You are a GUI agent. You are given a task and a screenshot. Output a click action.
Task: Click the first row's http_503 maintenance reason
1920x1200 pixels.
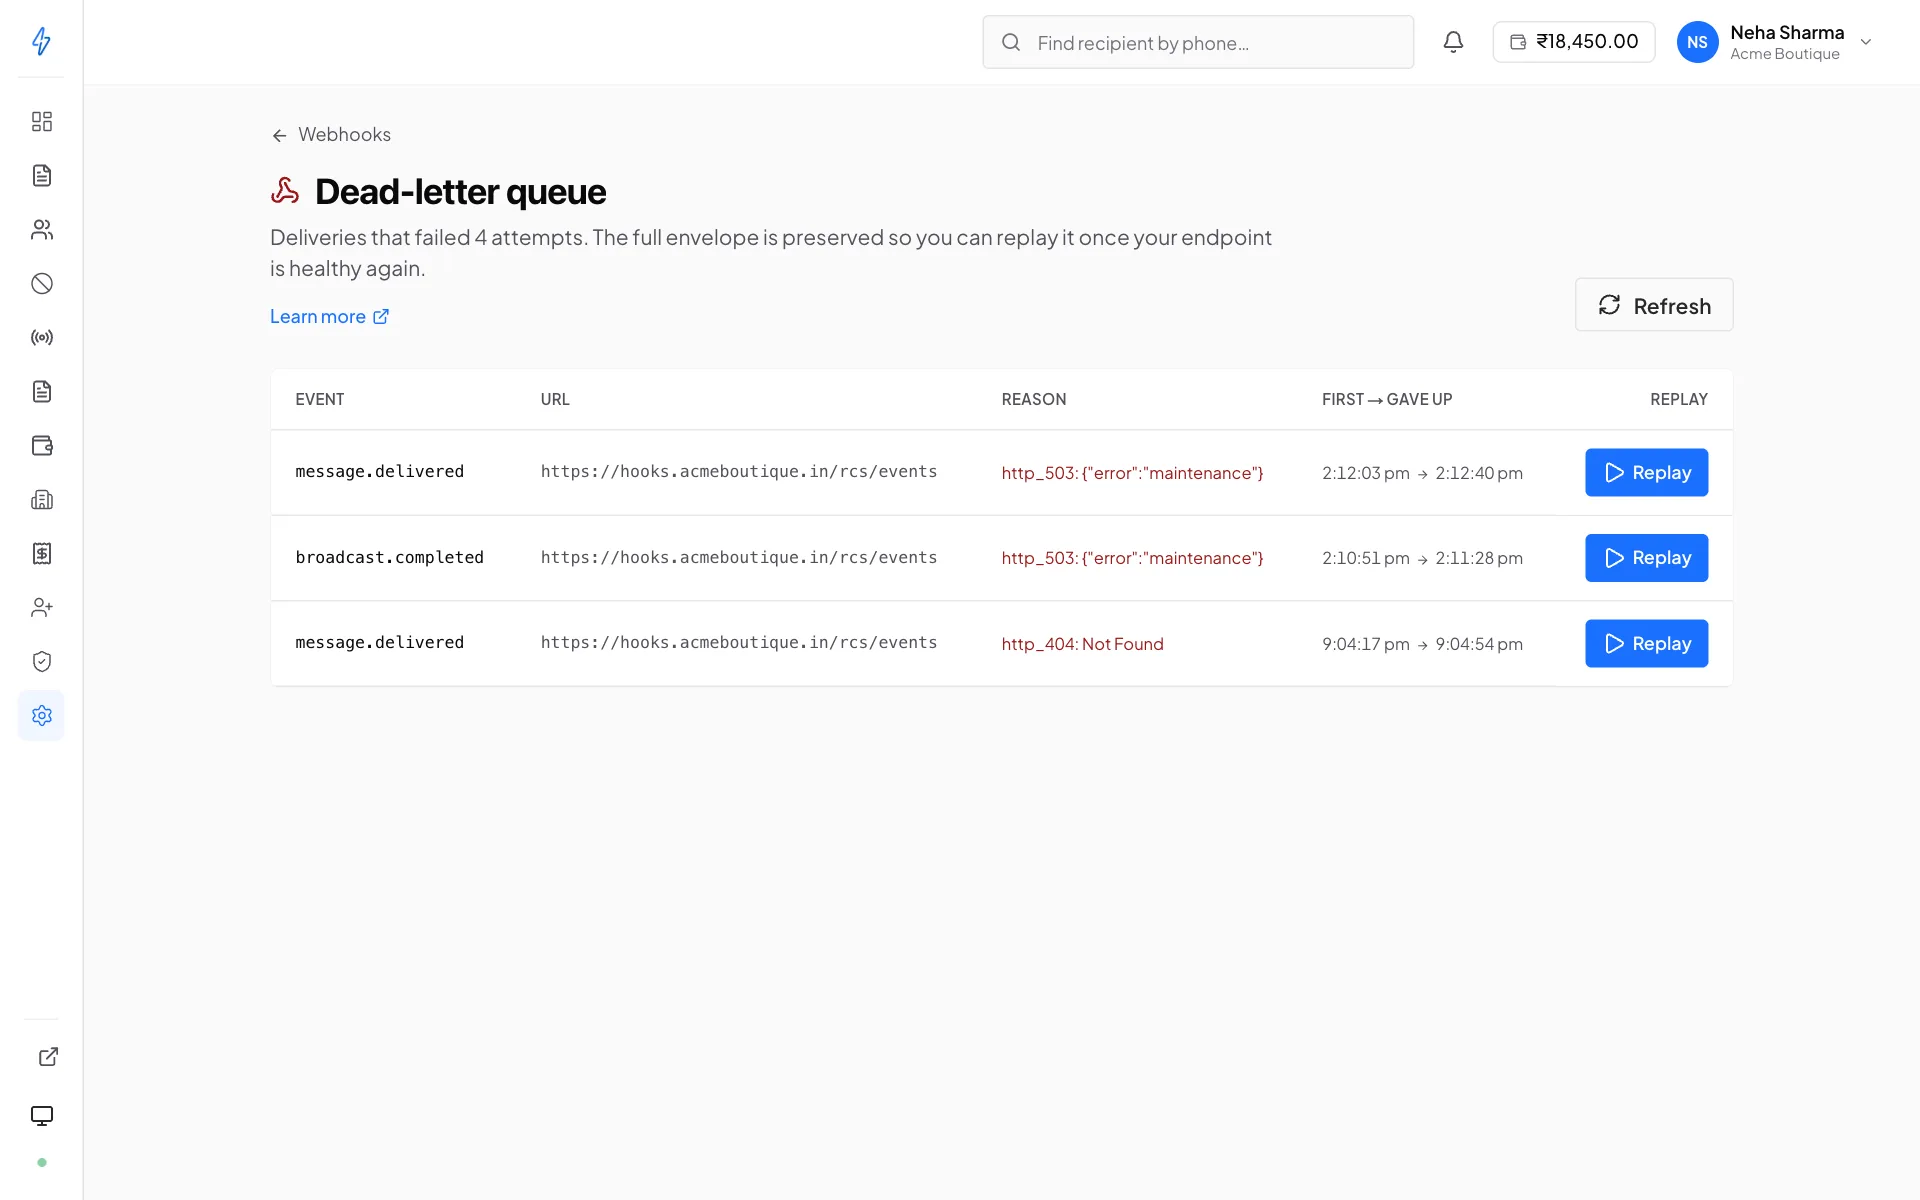pos(1133,473)
